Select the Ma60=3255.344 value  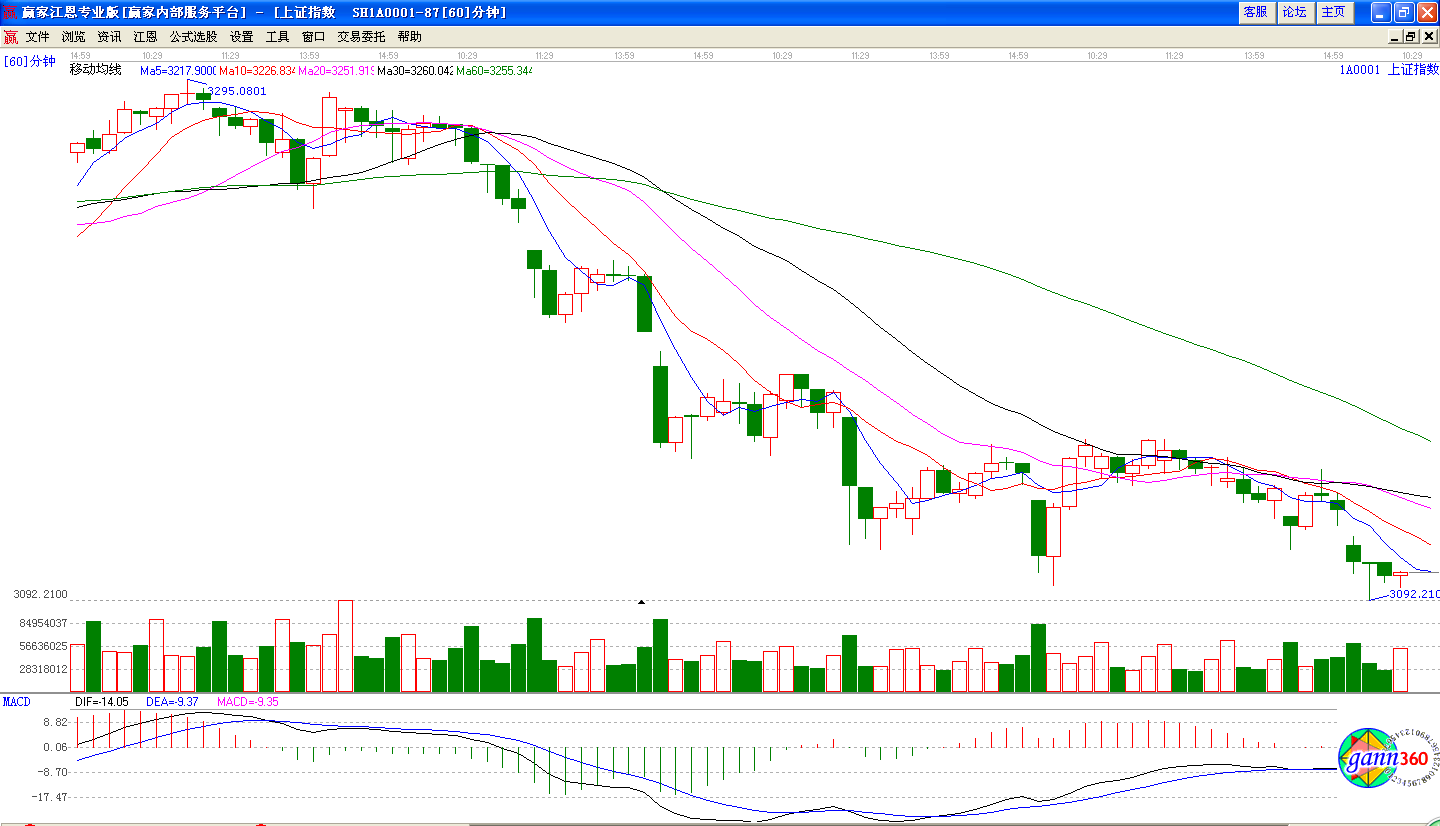point(494,71)
